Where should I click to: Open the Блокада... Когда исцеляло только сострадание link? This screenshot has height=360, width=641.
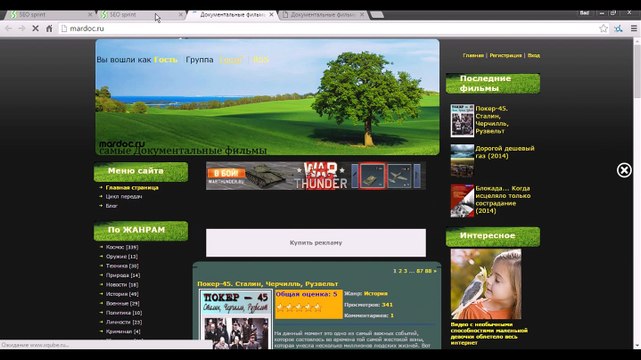503,199
